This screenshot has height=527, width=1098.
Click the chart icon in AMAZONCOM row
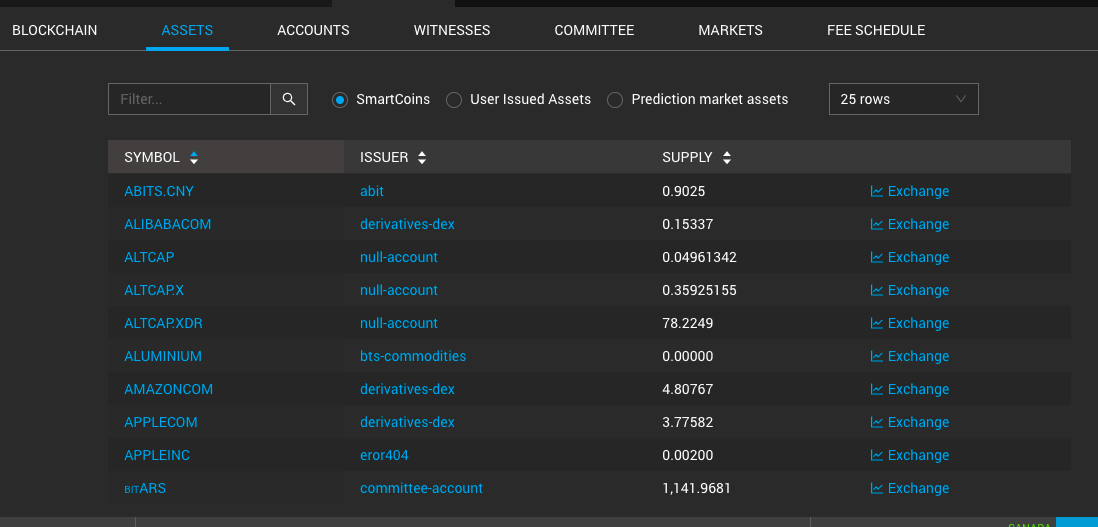[876, 388]
